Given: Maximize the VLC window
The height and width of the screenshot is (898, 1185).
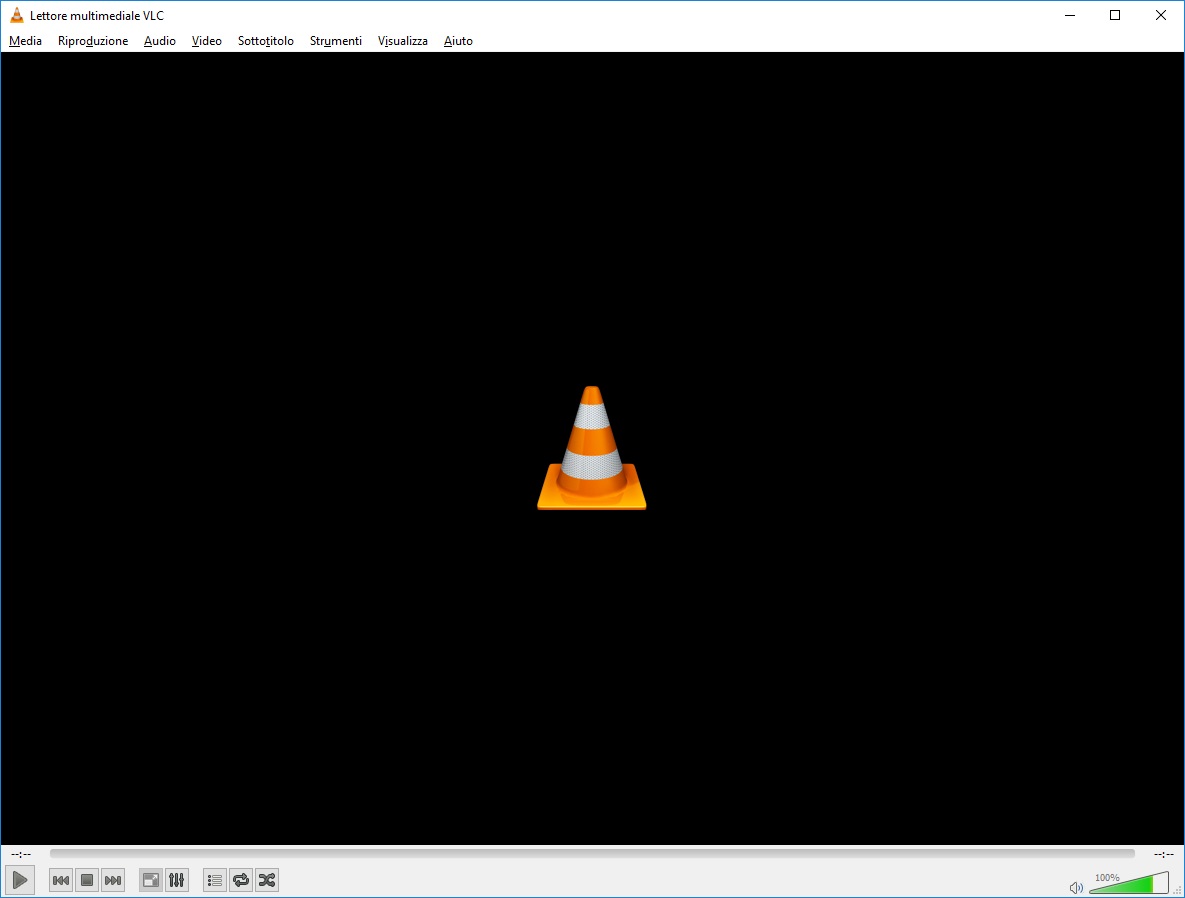Looking at the screenshot, I should coord(1115,15).
